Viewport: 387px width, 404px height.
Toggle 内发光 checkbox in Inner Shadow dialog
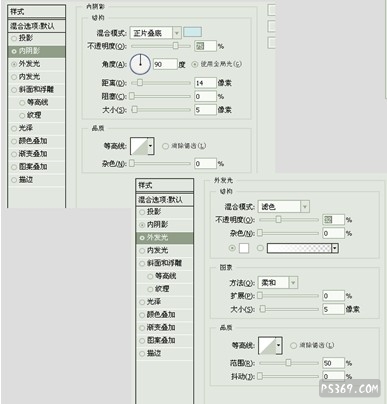pos(14,77)
